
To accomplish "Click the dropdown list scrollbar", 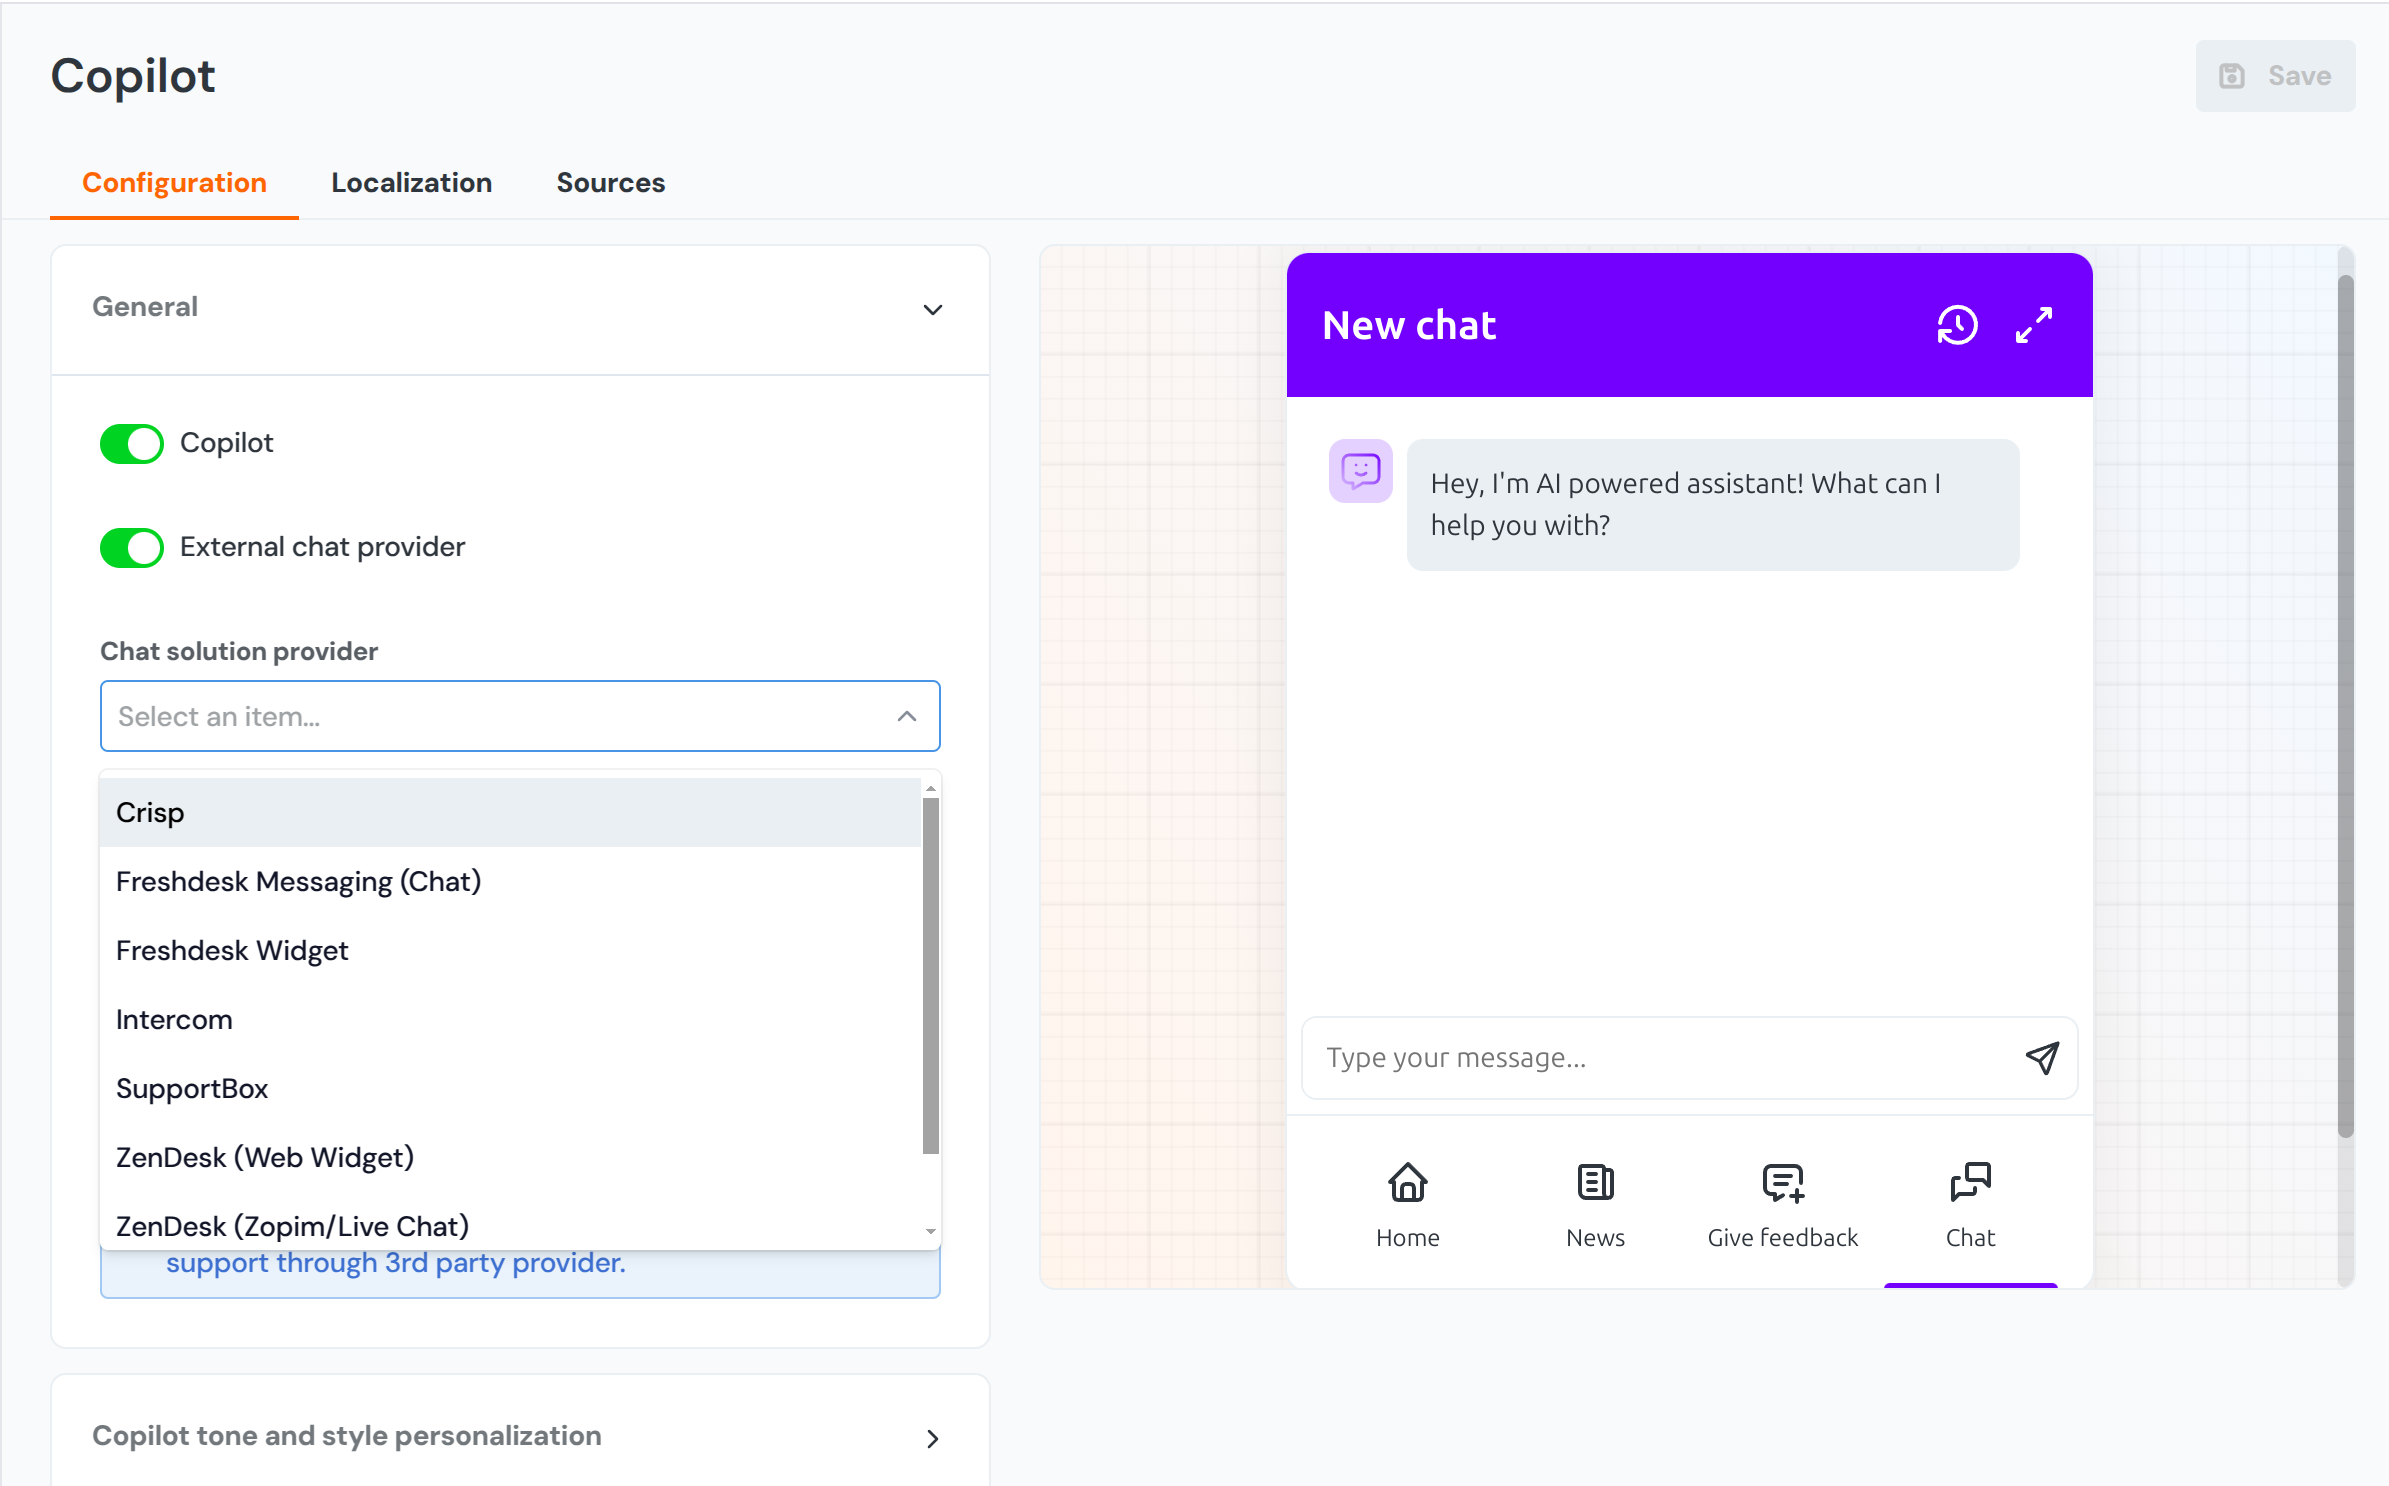I will coord(930,975).
